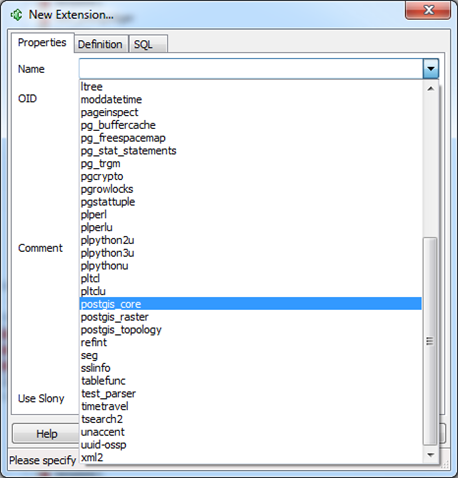
Task: Focus the Name input field
Action: tap(251, 69)
